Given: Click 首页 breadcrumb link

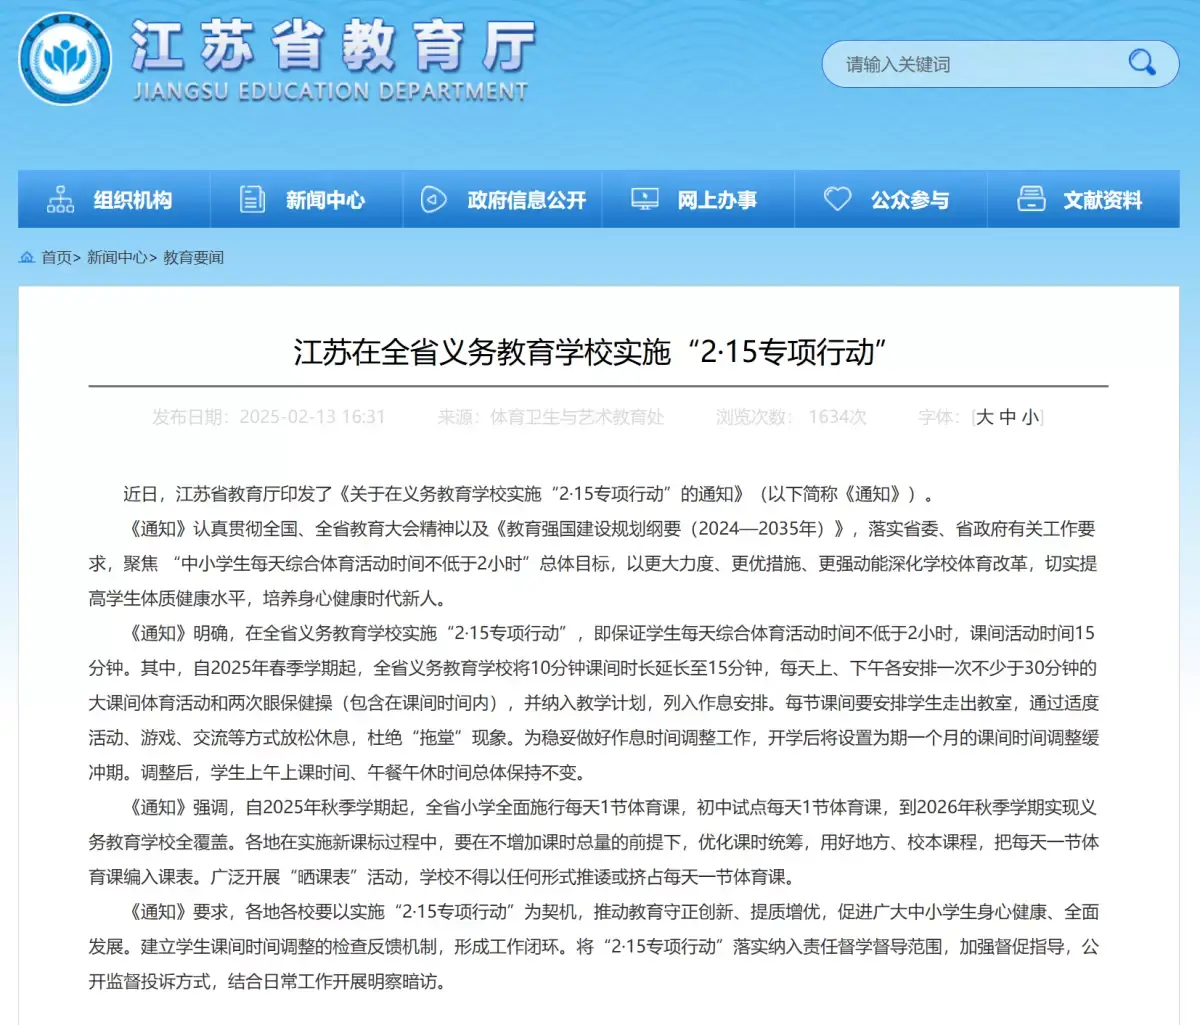Looking at the screenshot, I should pyautogui.click(x=56, y=258).
